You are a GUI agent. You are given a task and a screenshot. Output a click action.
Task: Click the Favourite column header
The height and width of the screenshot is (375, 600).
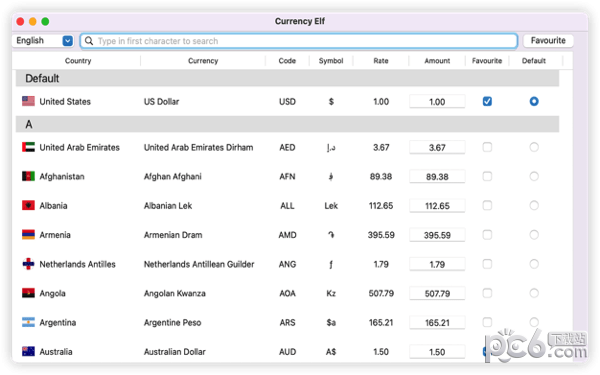tap(487, 60)
